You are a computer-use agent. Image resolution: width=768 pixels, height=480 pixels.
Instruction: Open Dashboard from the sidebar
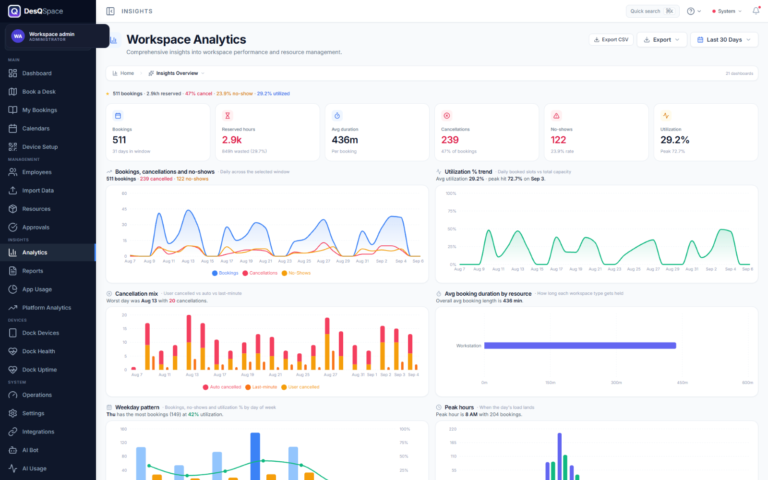[x=48, y=73]
